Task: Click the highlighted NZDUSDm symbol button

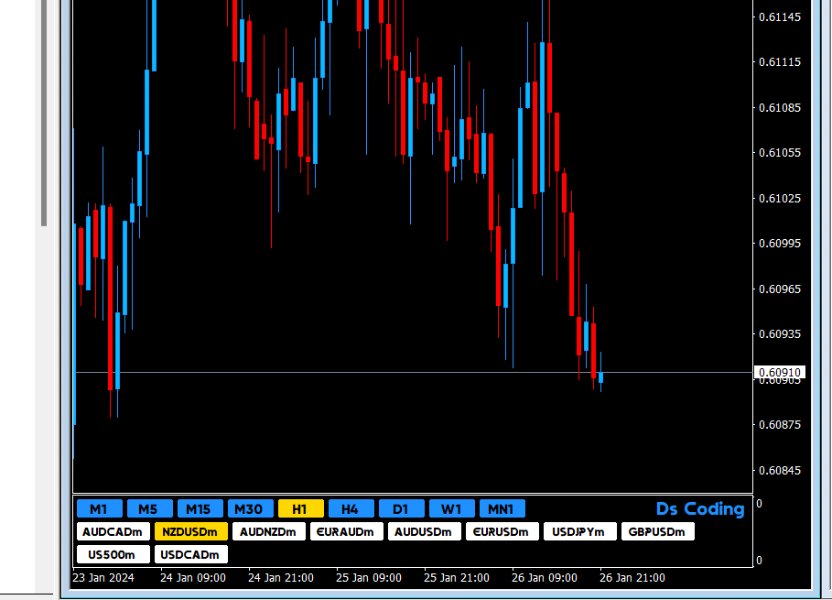Action: click(191, 532)
